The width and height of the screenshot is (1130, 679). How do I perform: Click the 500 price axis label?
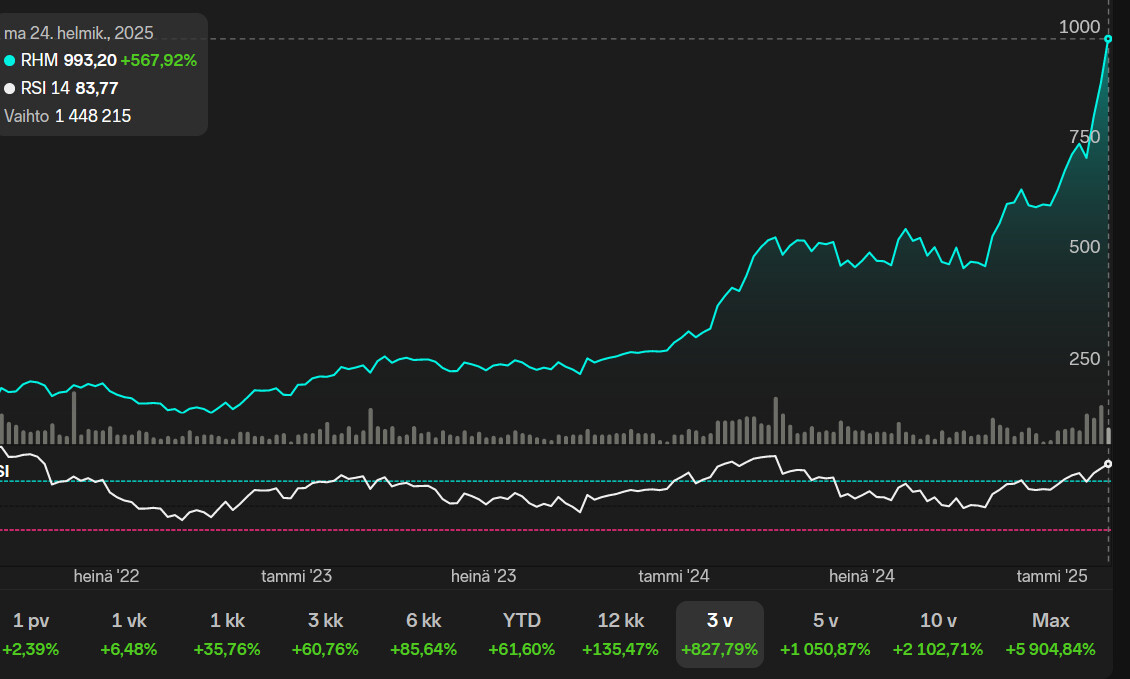pyautogui.click(x=1084, y=247)
